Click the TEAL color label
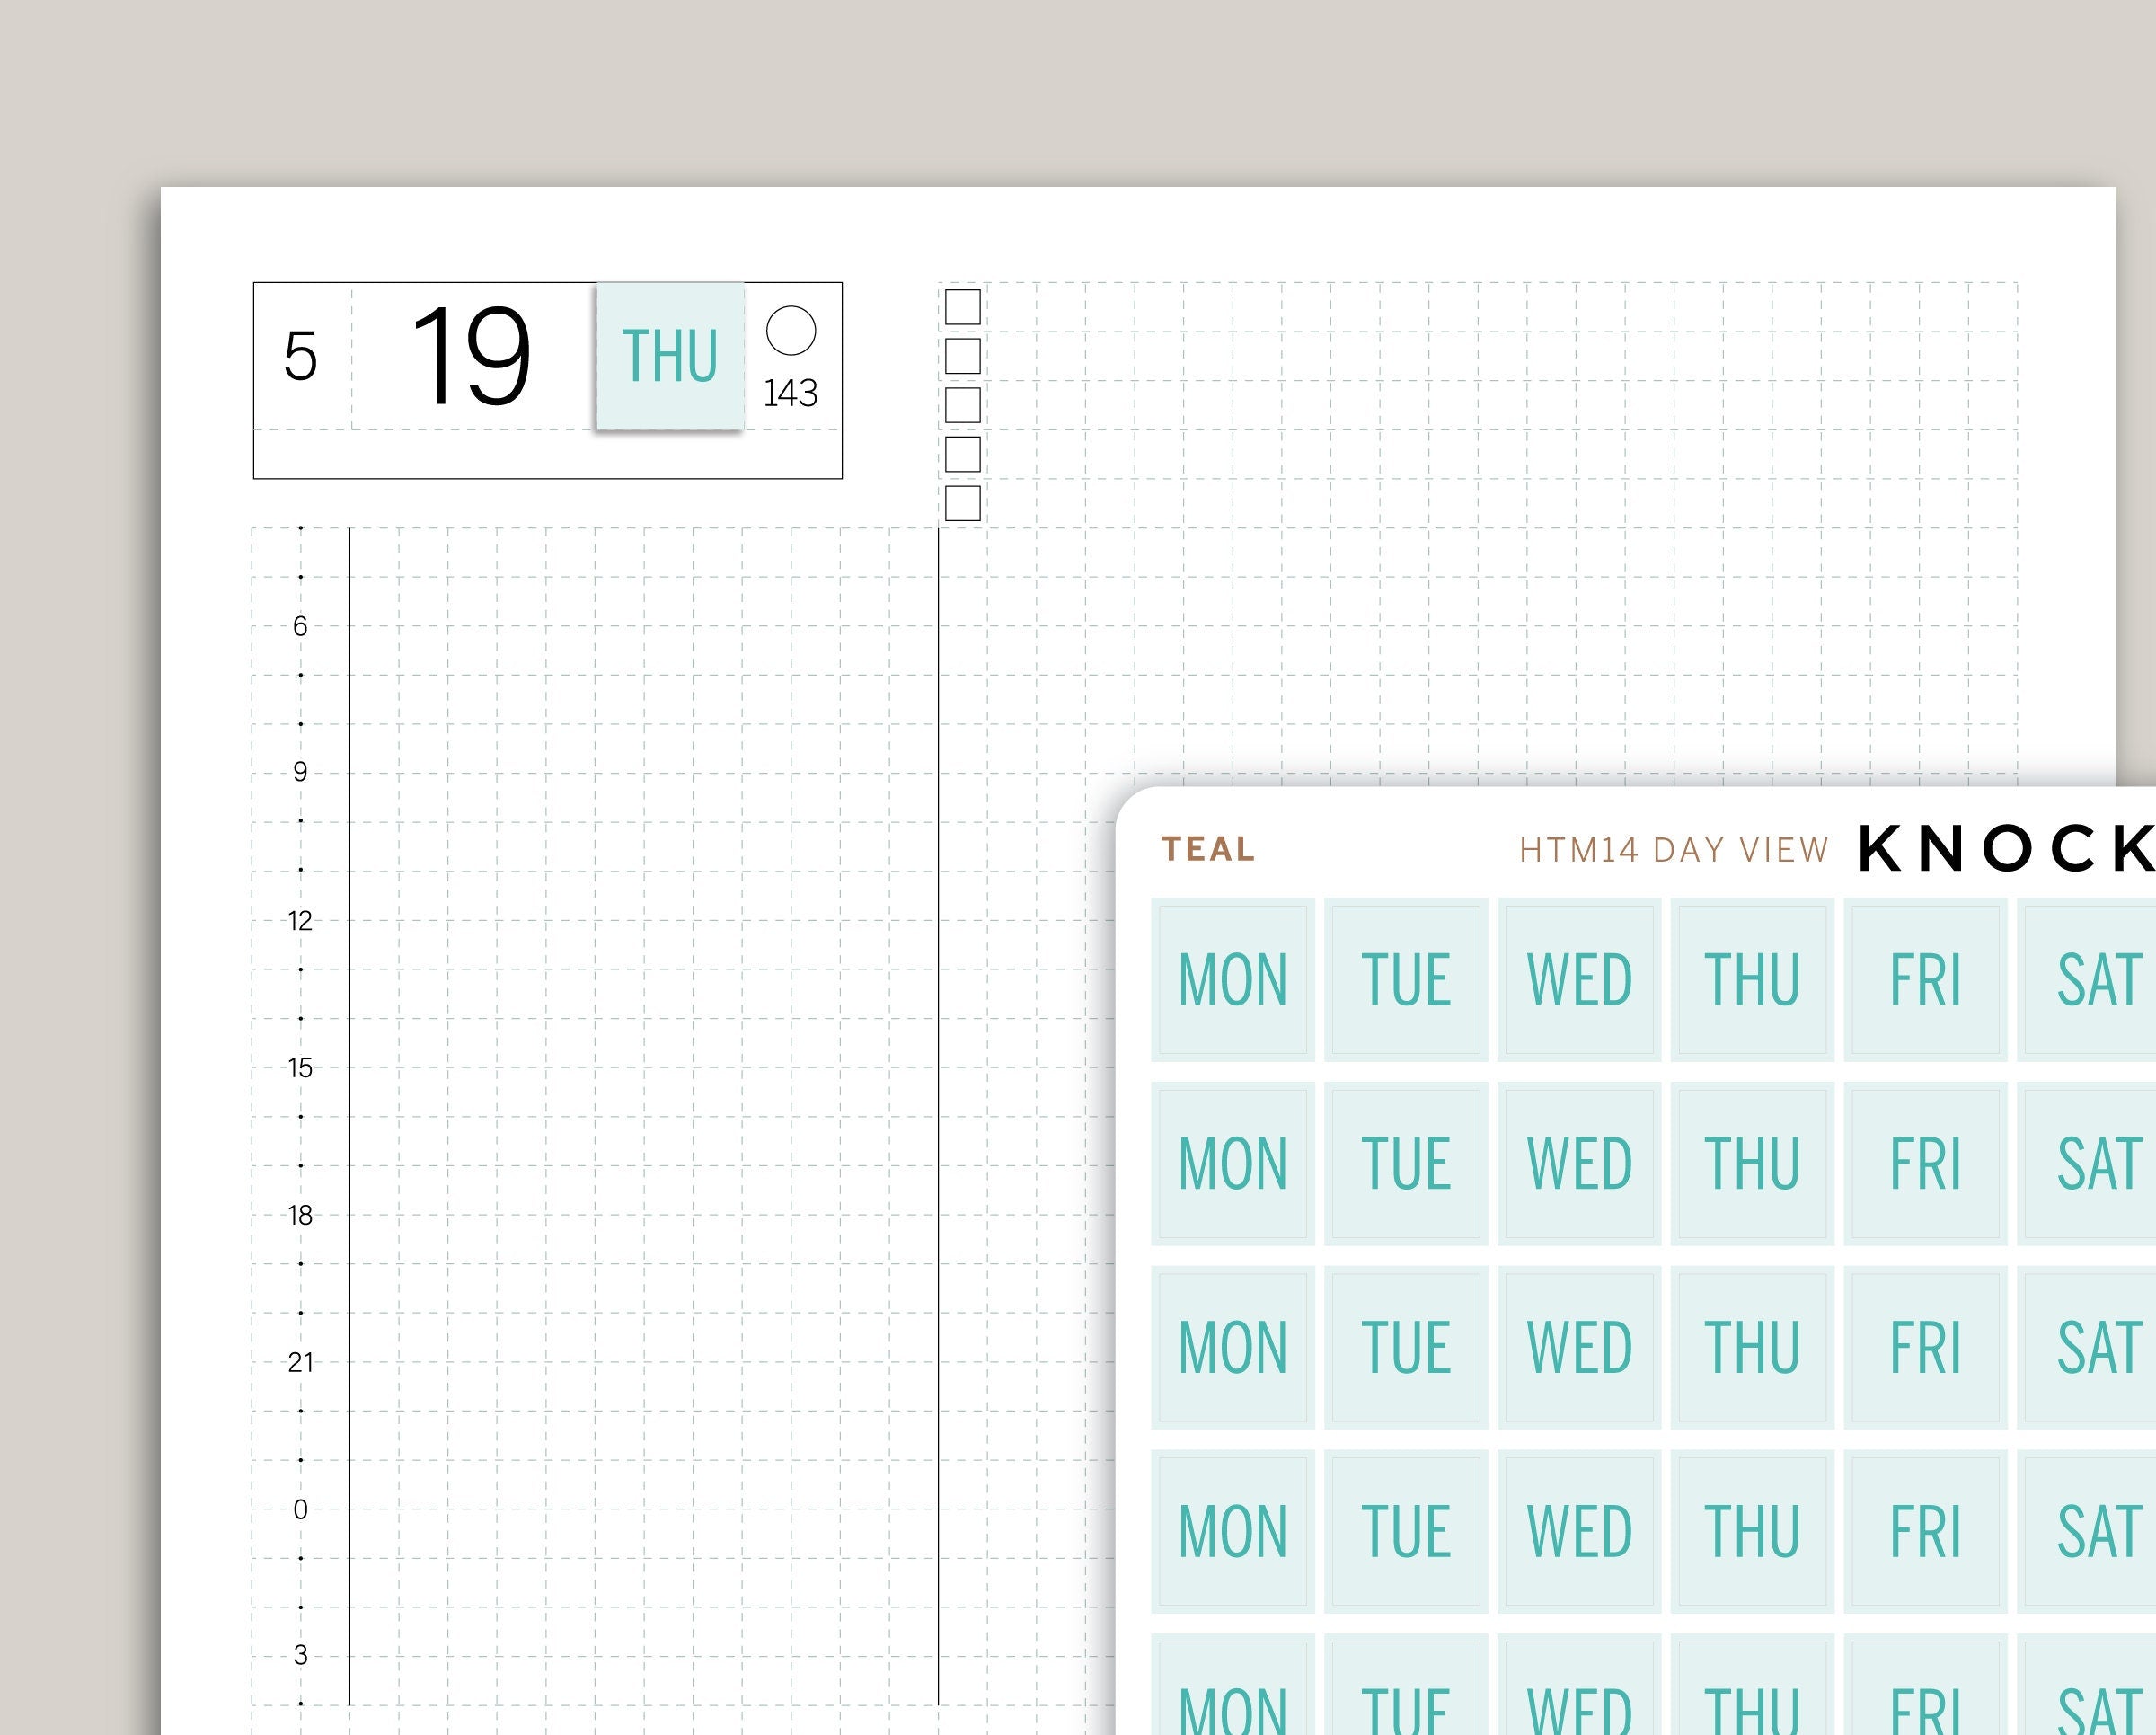2156x1735 pixels. click(x=1208, y=850)
